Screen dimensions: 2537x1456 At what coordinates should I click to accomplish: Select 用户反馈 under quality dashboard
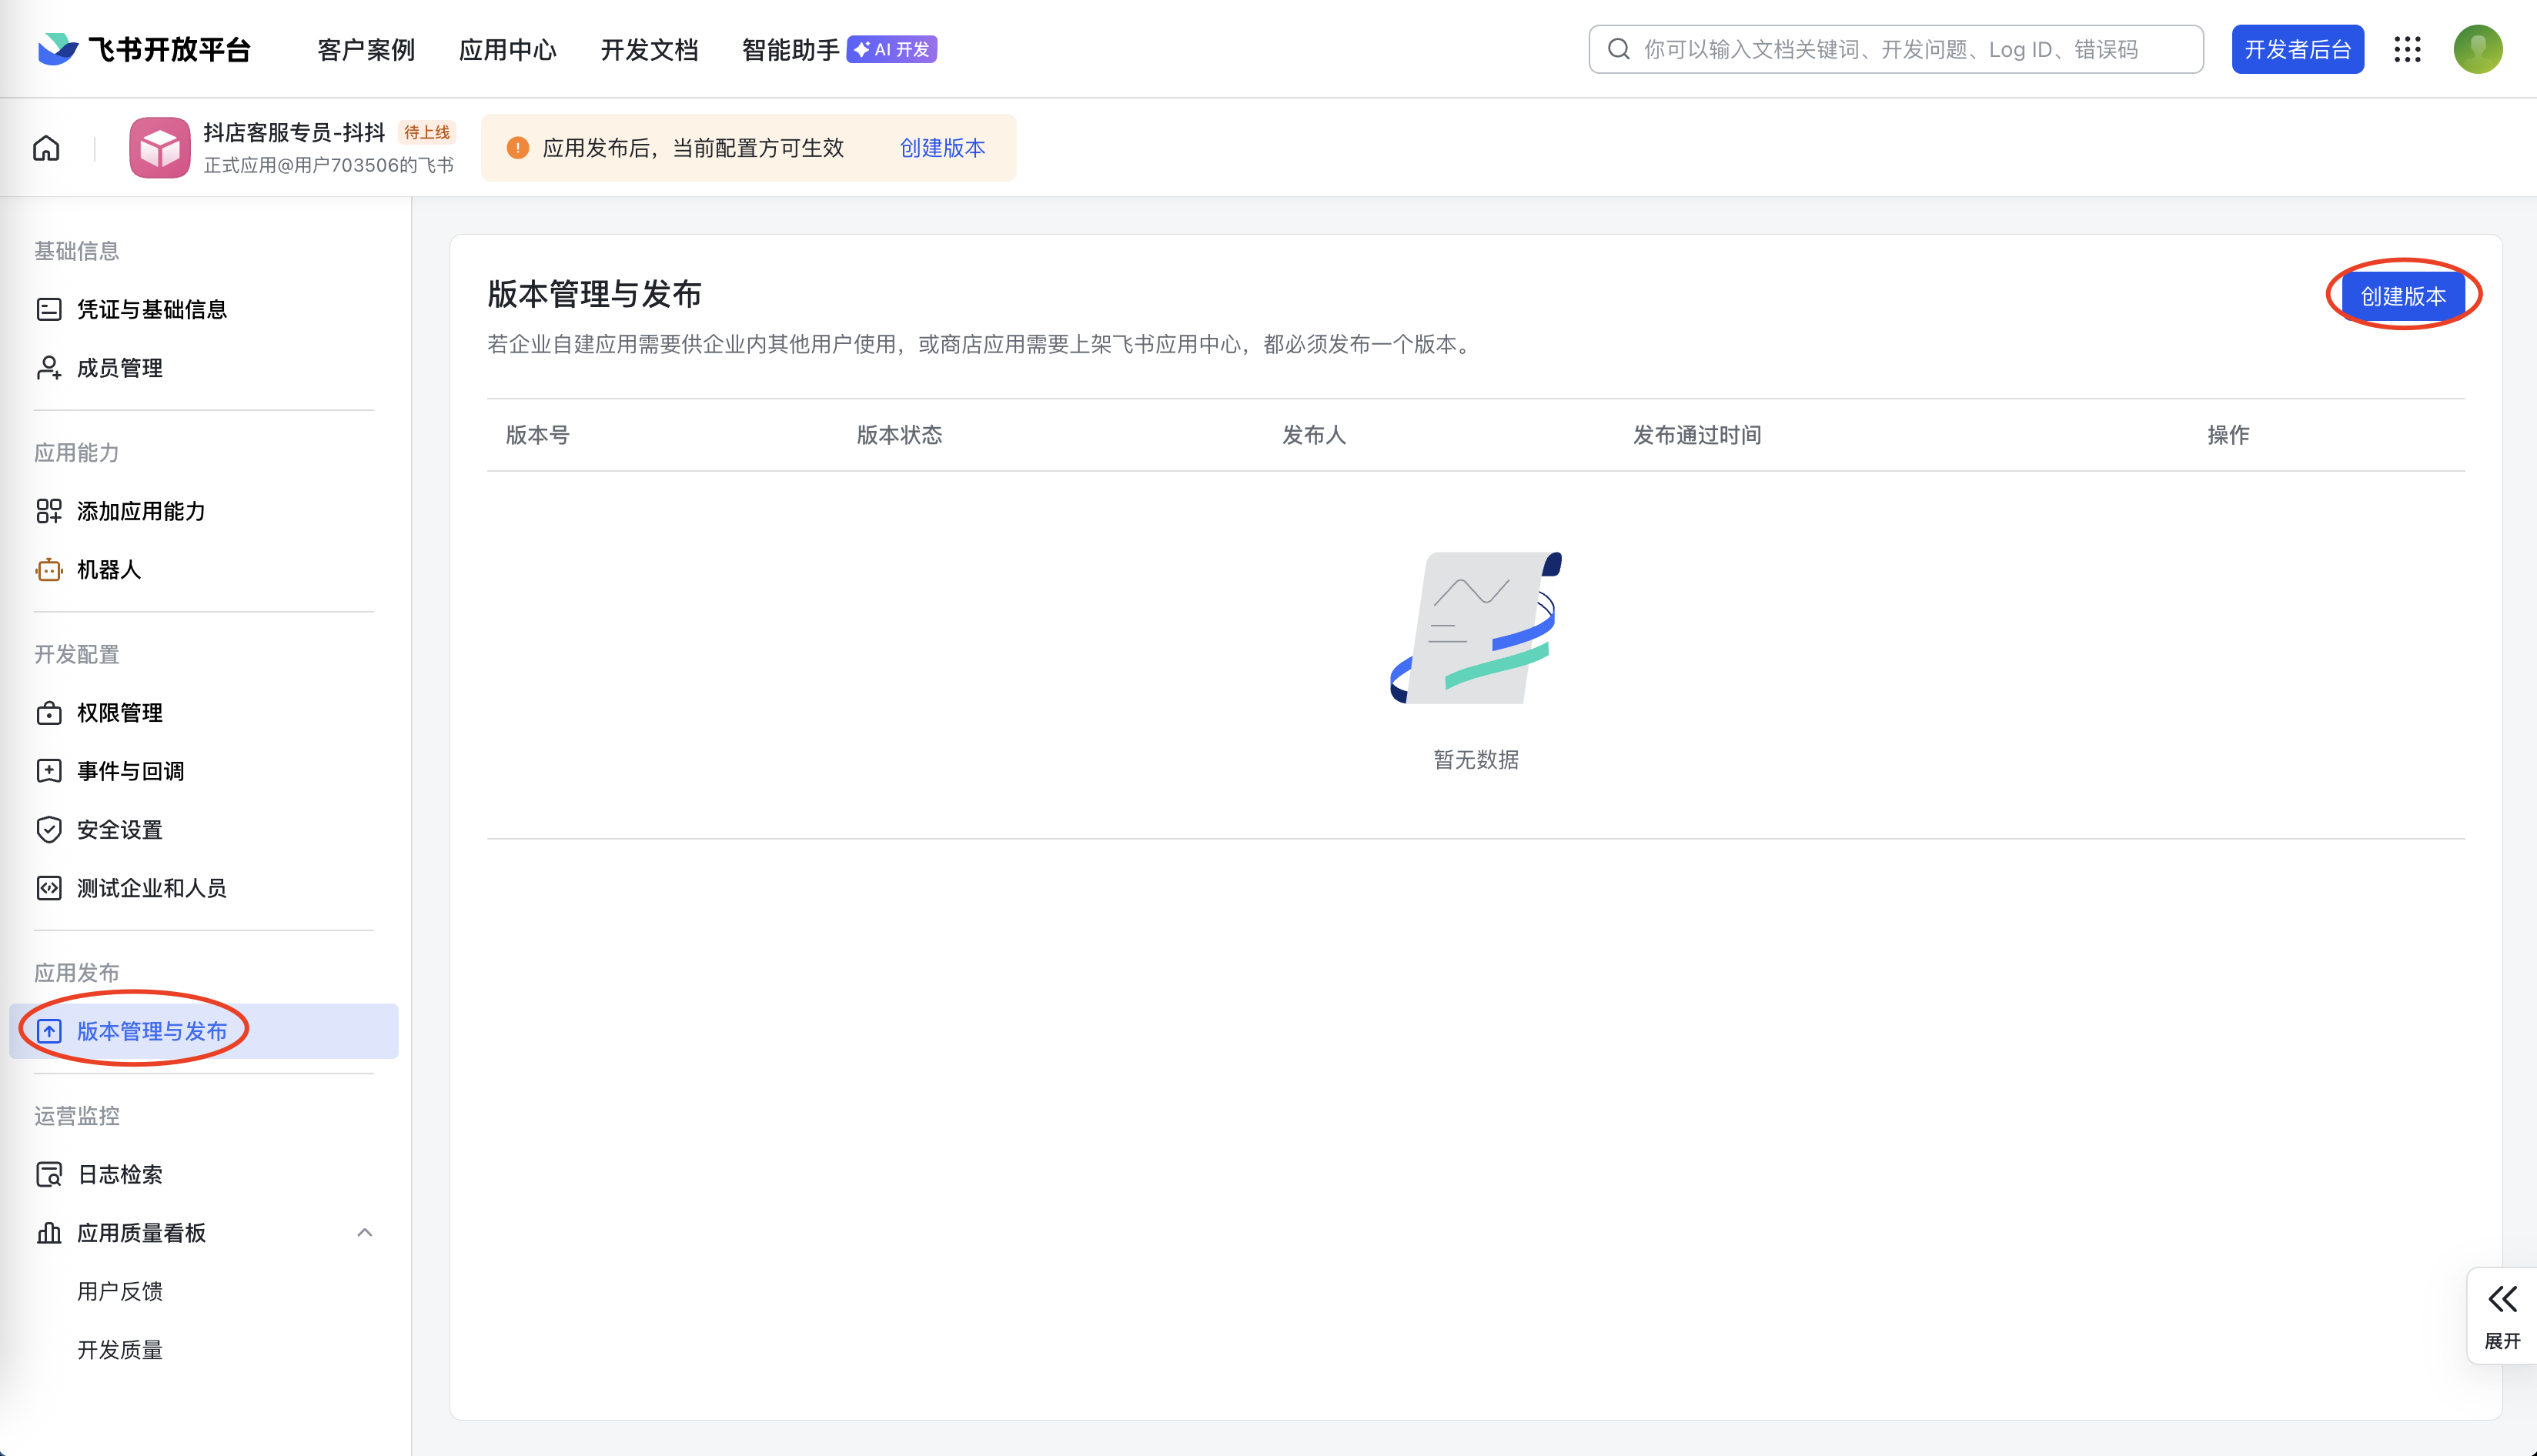pyautogui.click(x=119, y=1291)
